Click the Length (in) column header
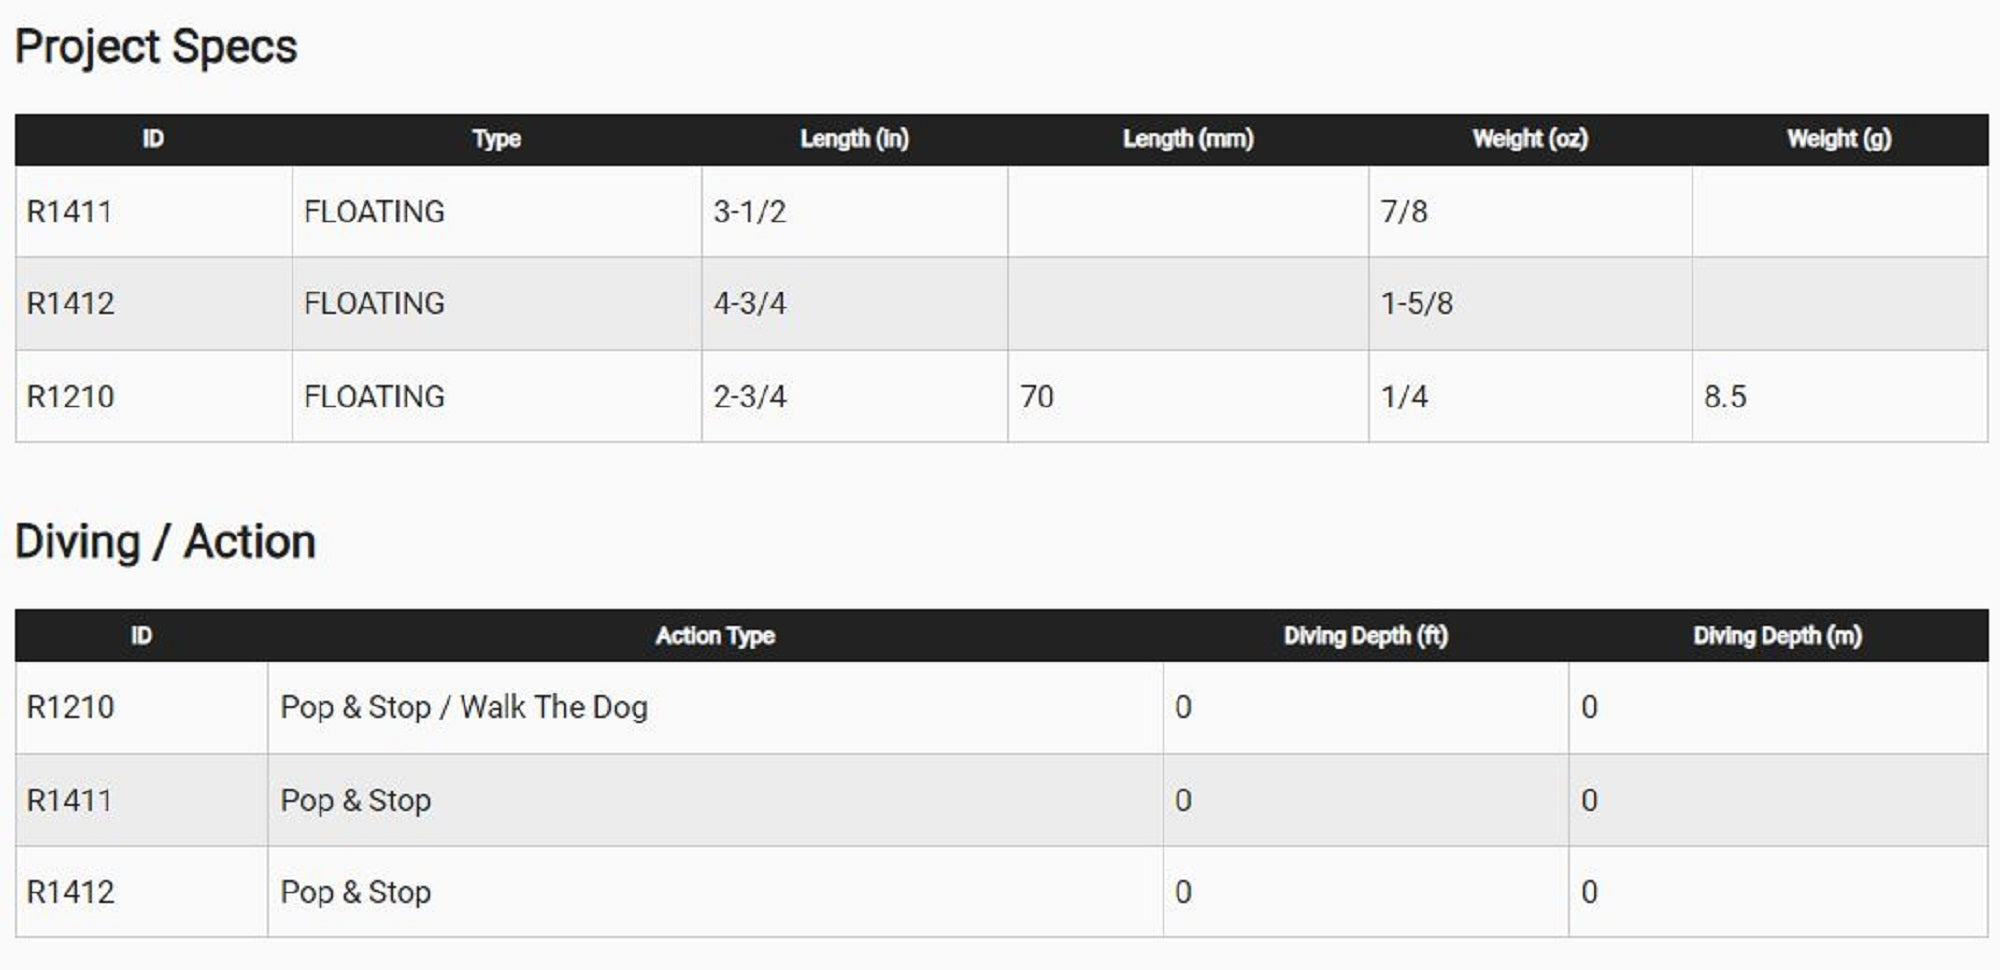Image resolution: width=2000 pixels, height=970 pixels. point(854,139)
